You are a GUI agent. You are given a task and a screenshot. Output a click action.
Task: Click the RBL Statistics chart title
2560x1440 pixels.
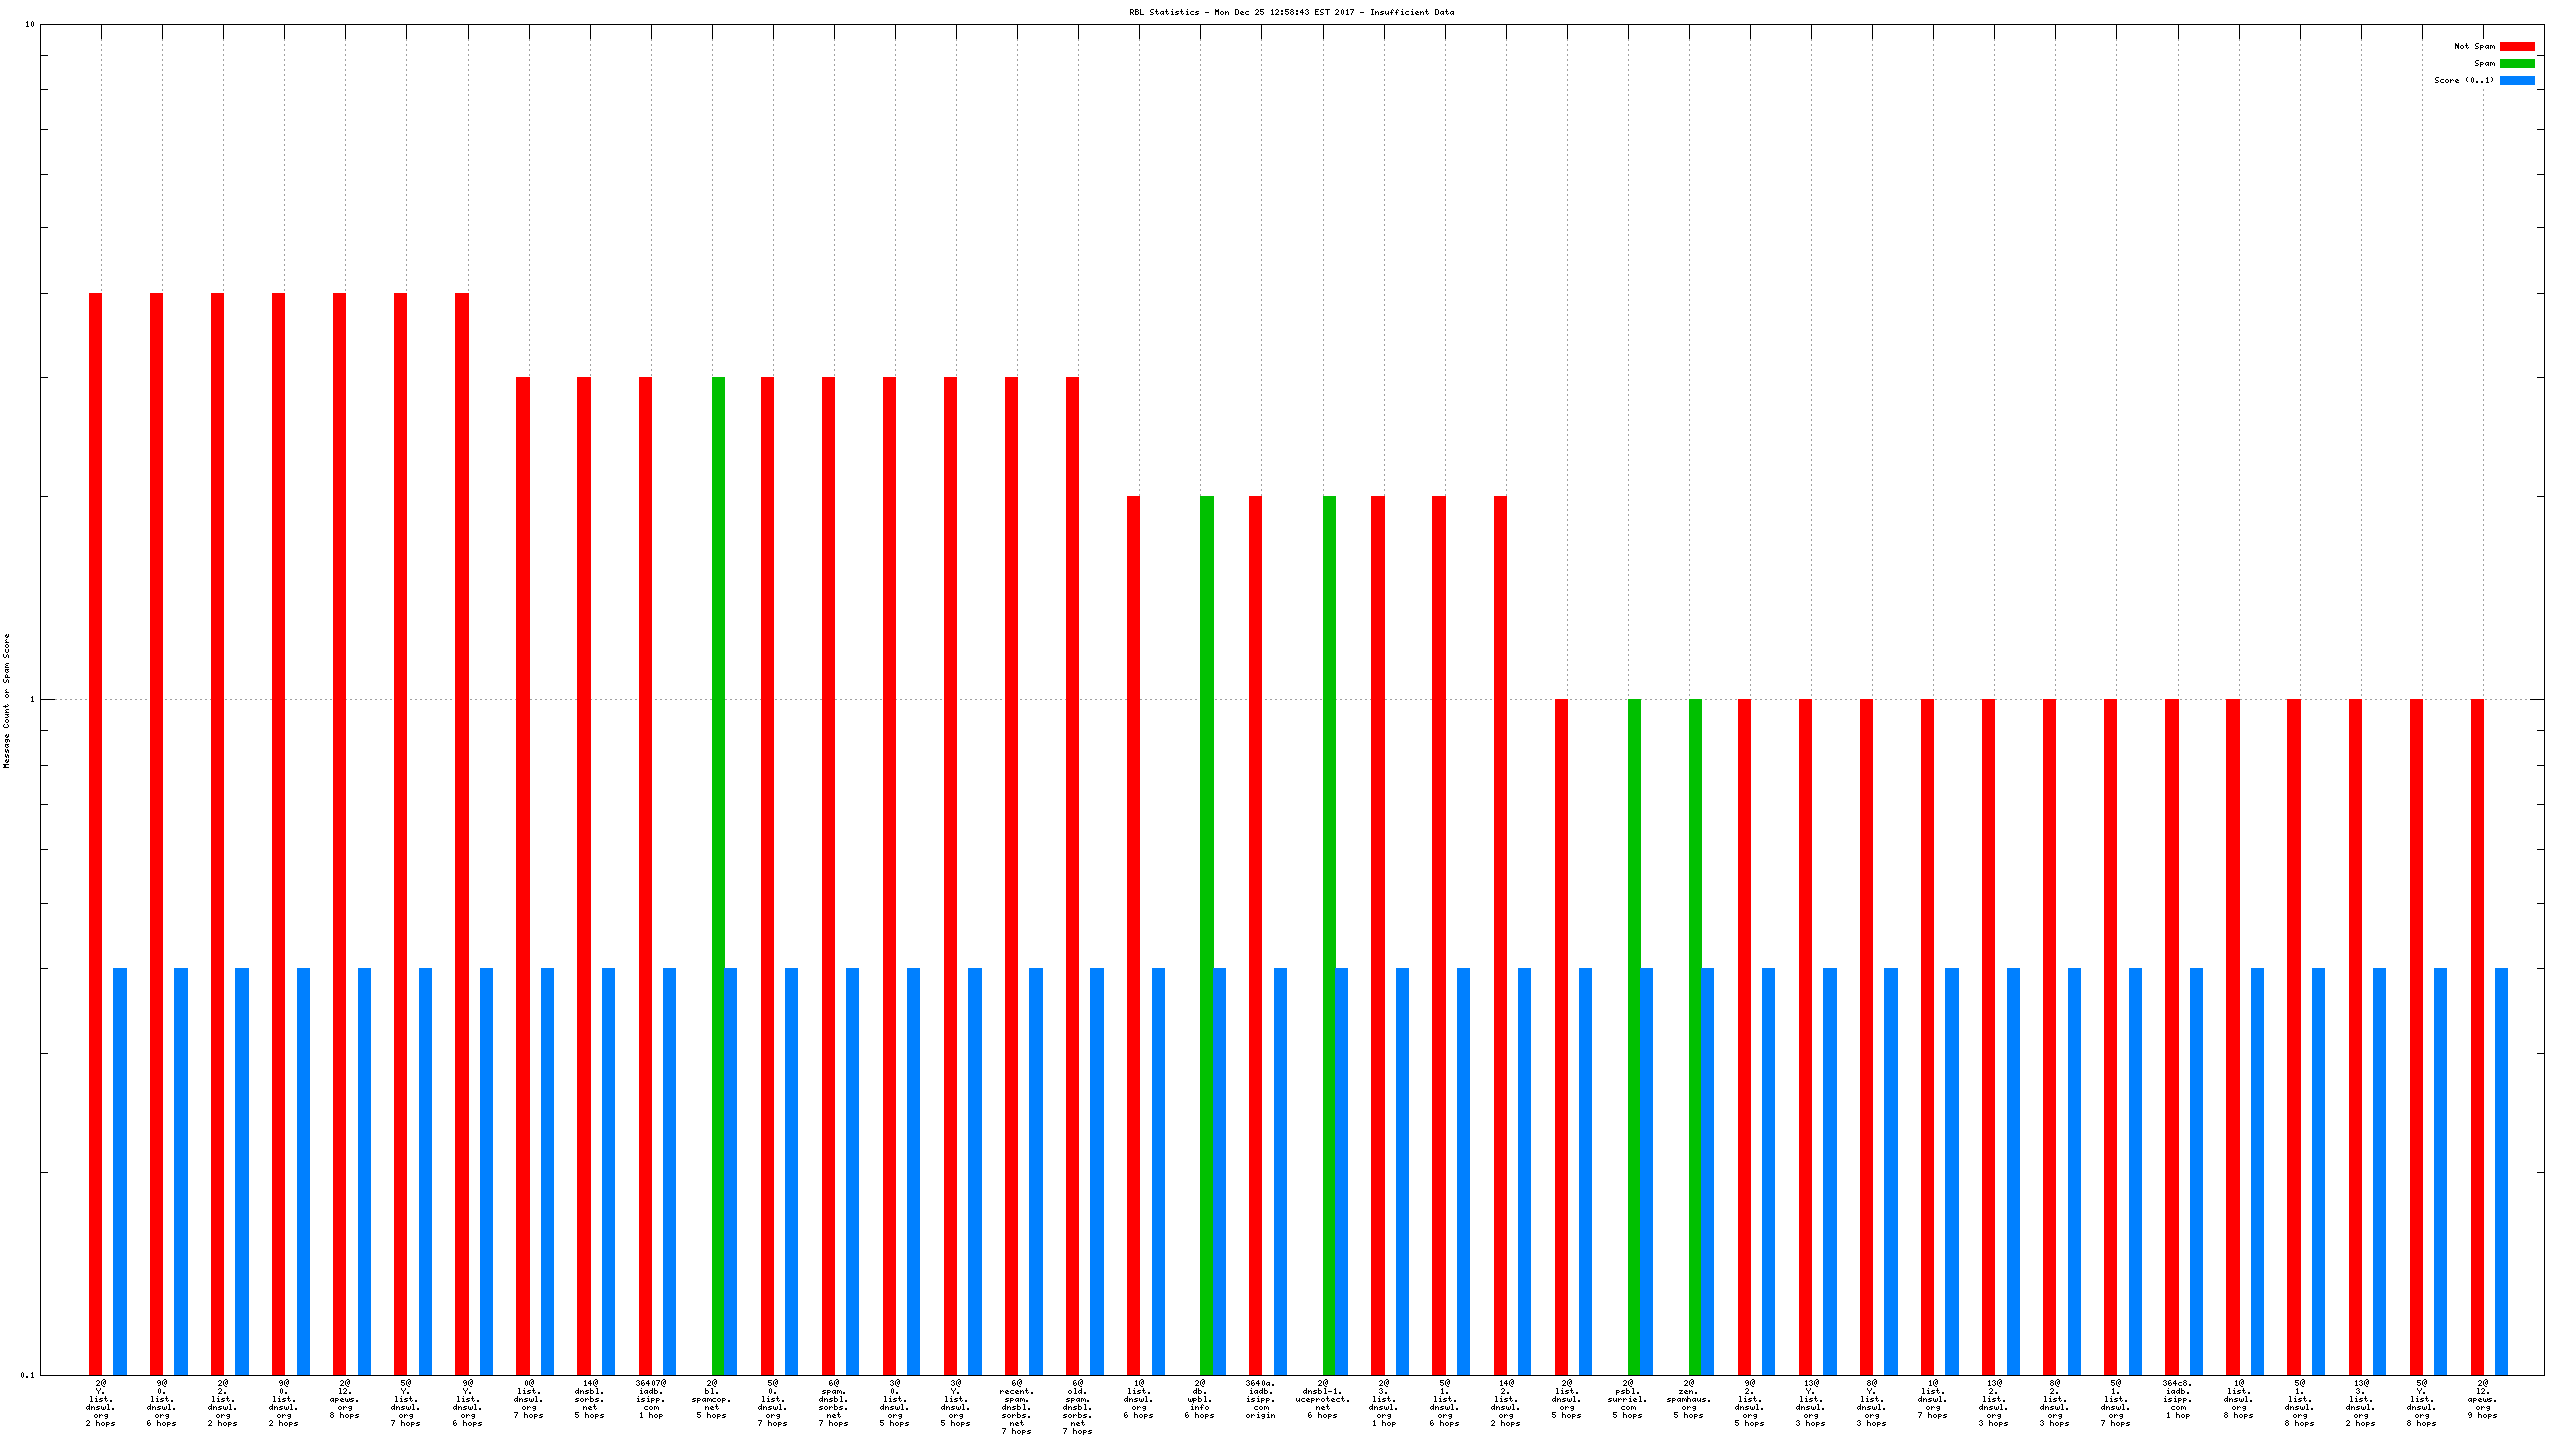(1291, 12)
